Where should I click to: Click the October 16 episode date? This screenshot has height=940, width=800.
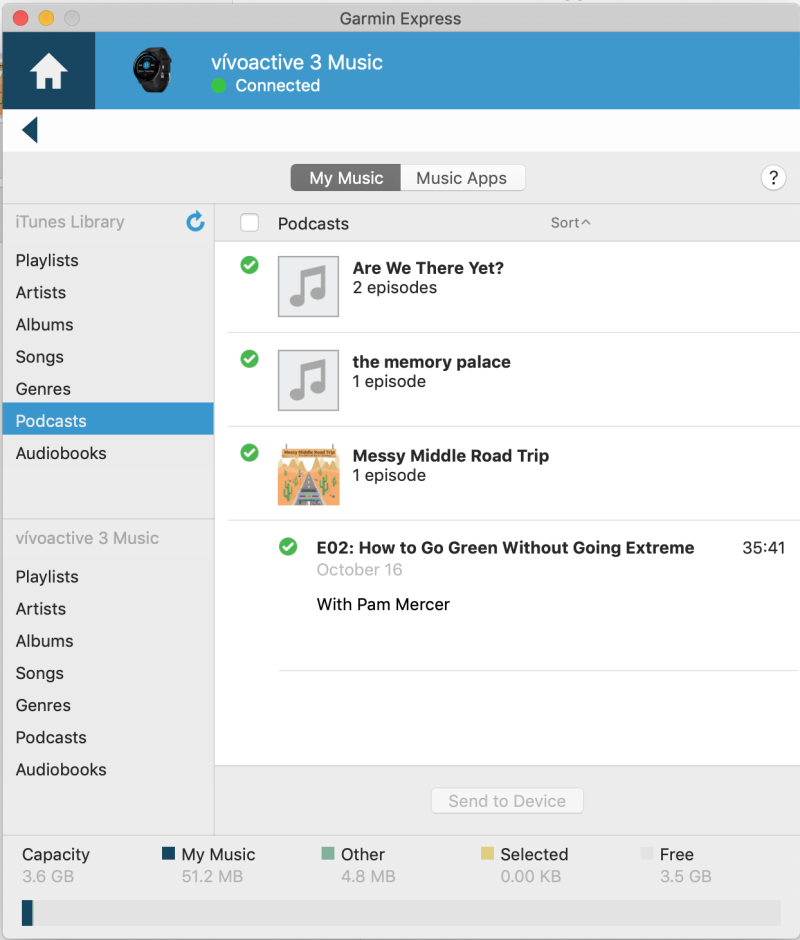(359, 570)
